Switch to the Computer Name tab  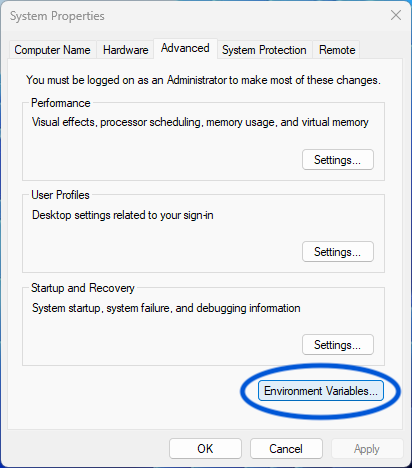[52, 50]
